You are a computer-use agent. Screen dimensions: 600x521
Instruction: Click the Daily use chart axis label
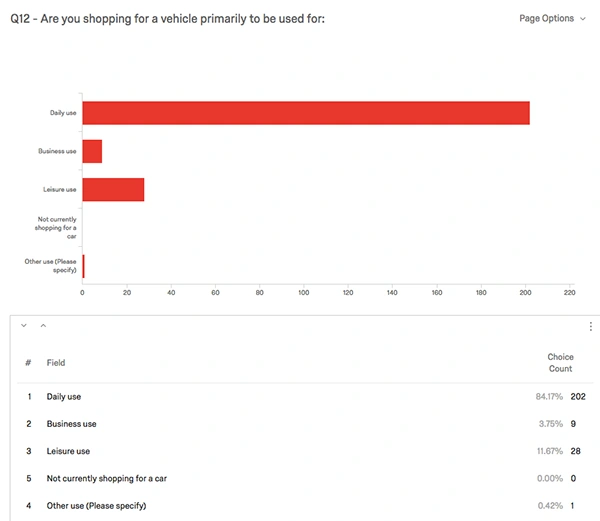coord(63,113)
